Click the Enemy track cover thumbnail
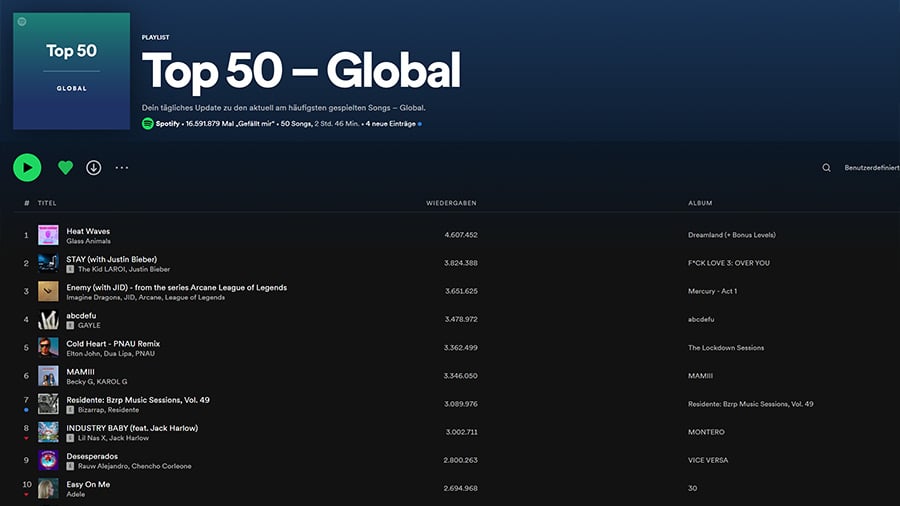Image resolution: width=900 pixels, height=506 pixels. pos(48,291)
